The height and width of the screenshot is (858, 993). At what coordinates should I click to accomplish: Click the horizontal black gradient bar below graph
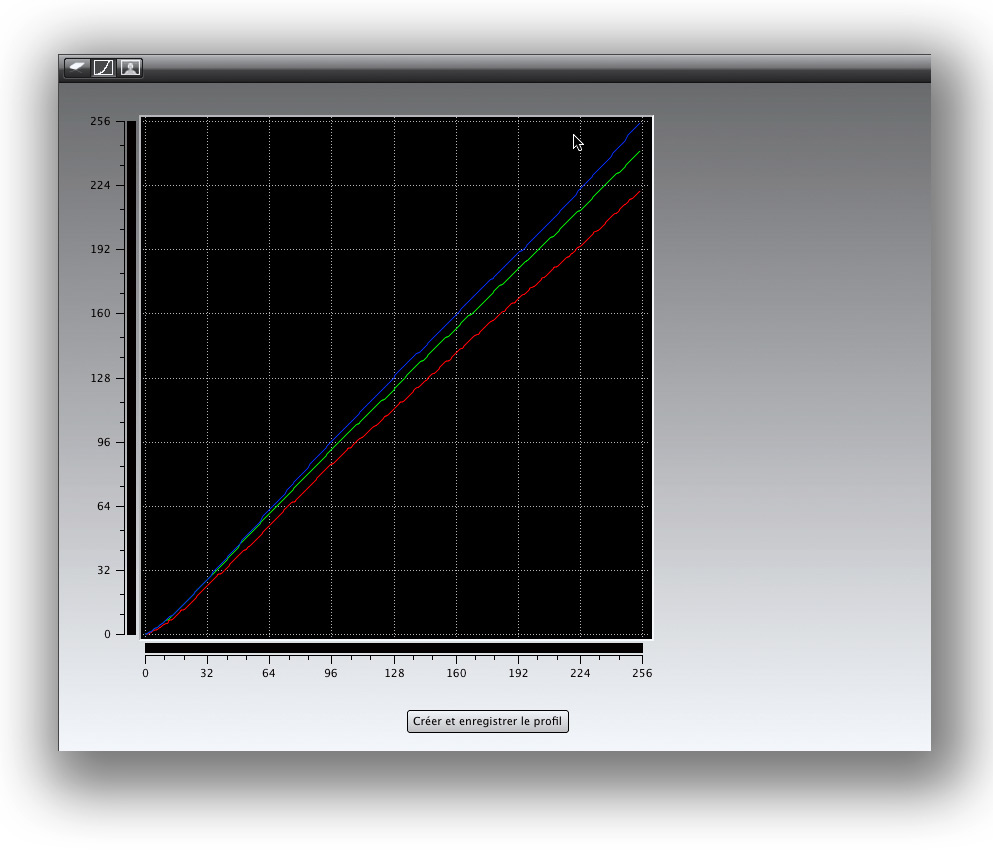click(x=394, y=648)
